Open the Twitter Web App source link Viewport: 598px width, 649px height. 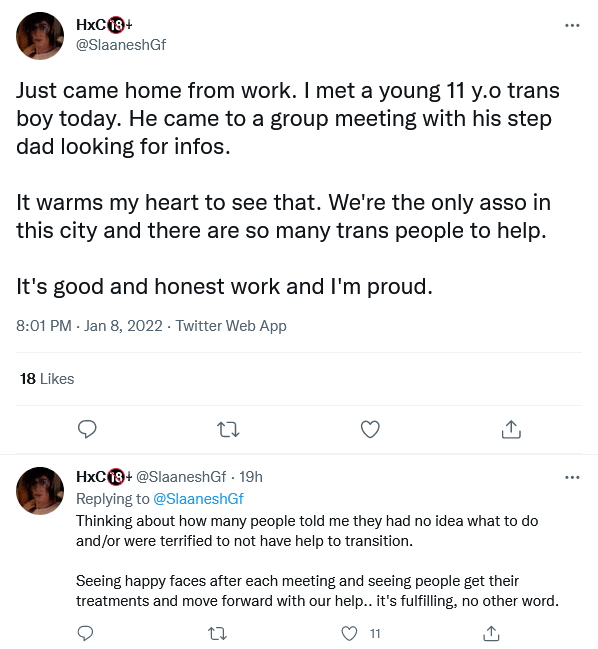click(x=231, y=326)
